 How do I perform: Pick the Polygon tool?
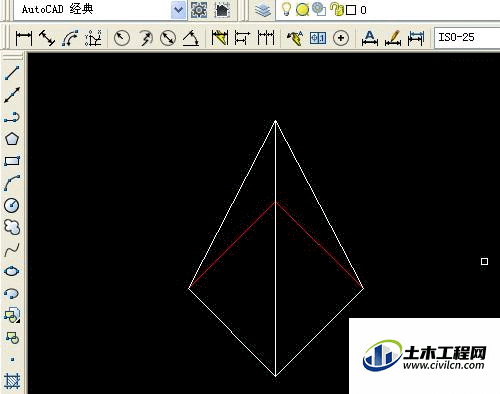click(12, 139)
